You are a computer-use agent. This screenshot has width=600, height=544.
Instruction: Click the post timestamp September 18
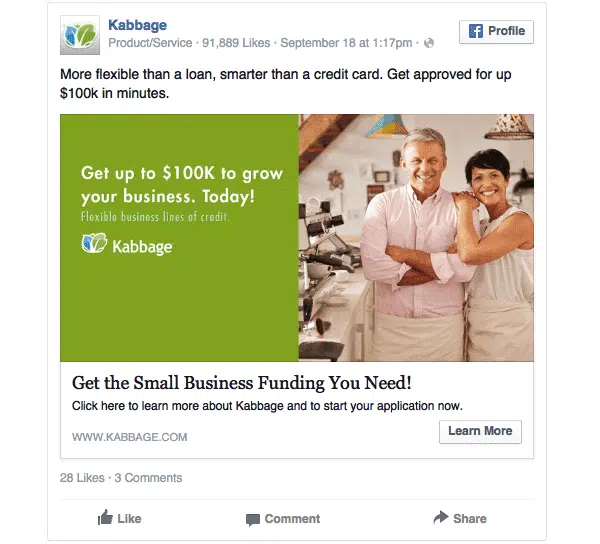point(346,43)
